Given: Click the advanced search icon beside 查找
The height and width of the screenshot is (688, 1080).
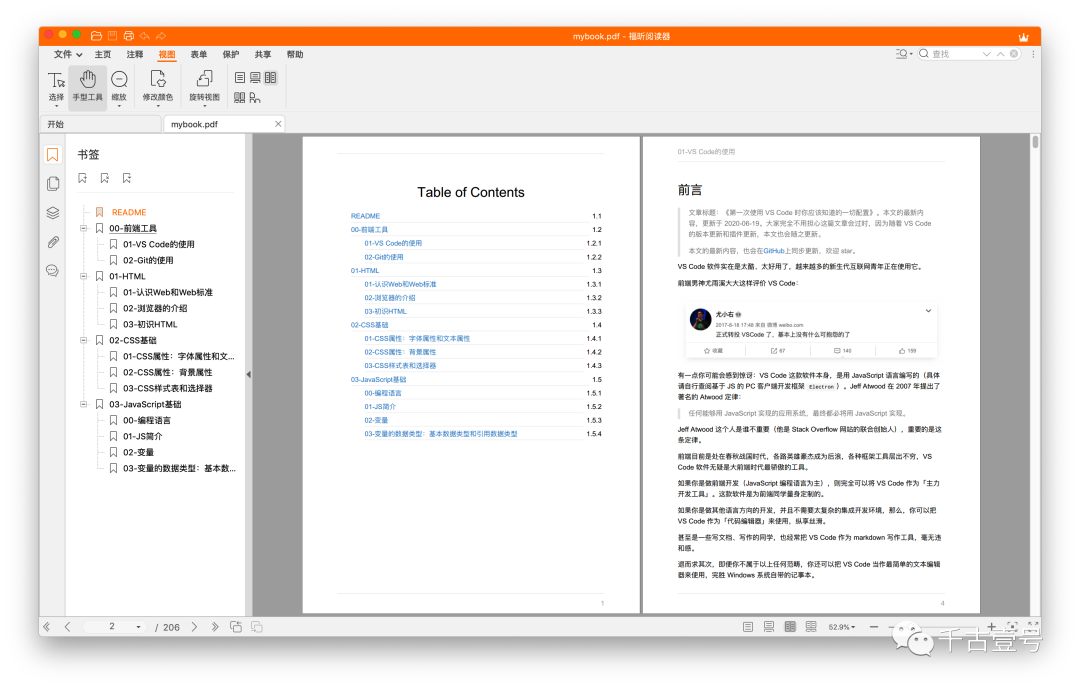Looking at the screenshot, I should tap(903, 54).
